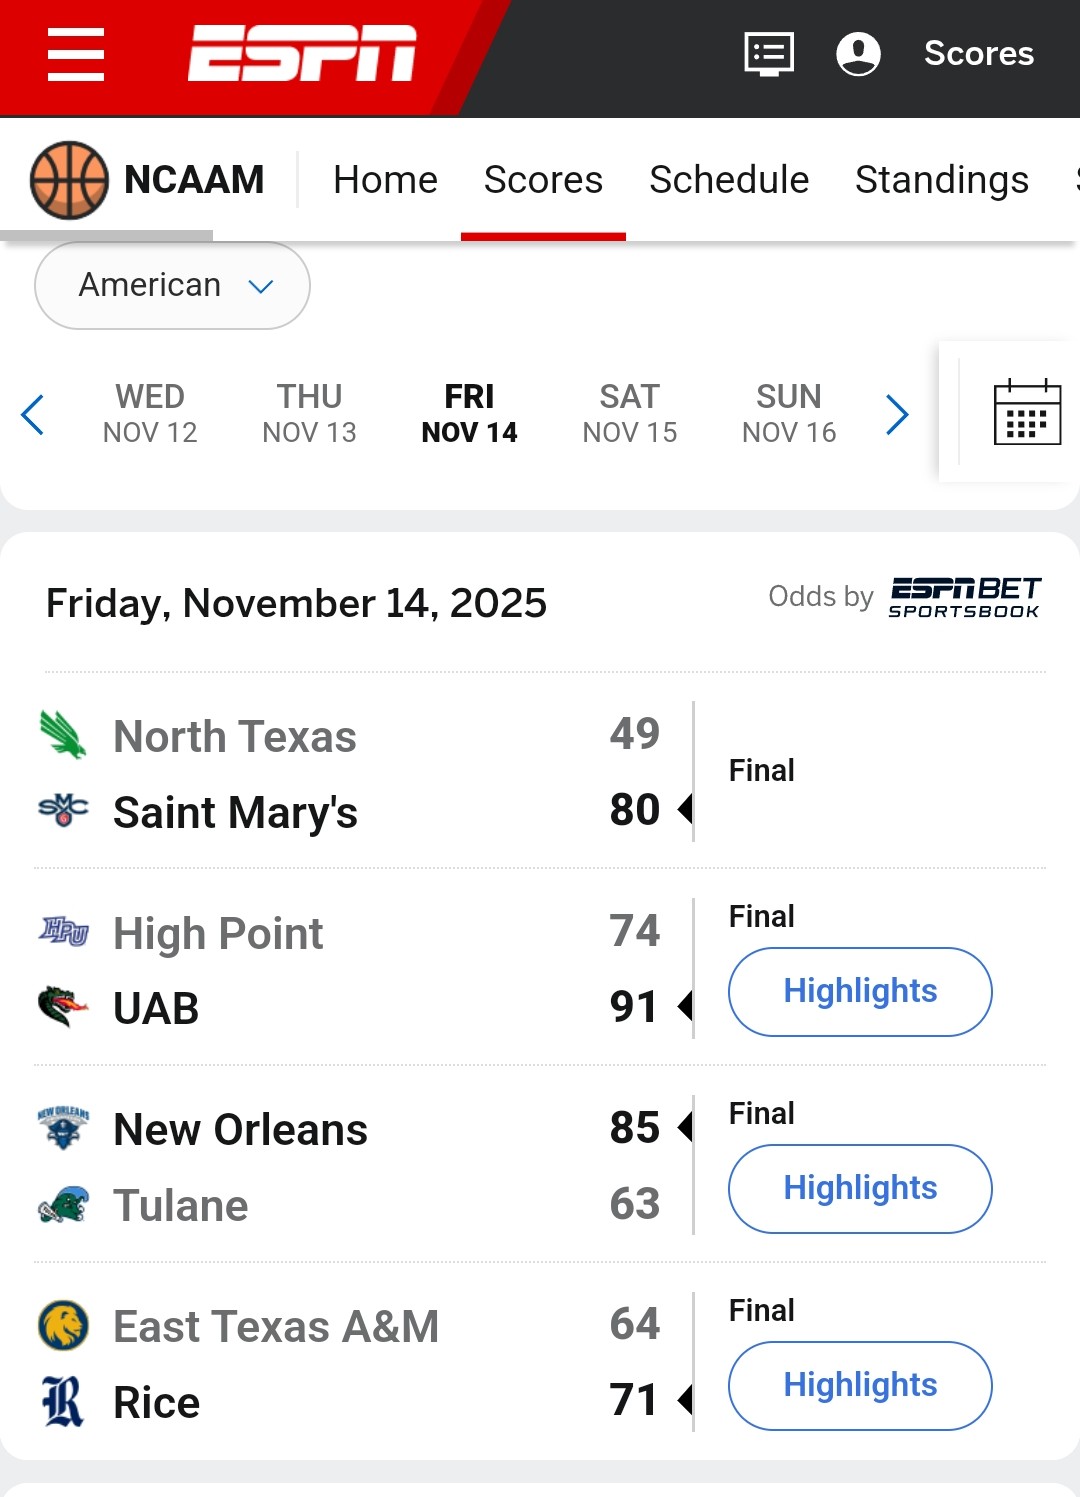This screenshot has width=1080, height=1497.
Task: Click the NCAAM basketball icon
Action: click(x=69, y=180)
